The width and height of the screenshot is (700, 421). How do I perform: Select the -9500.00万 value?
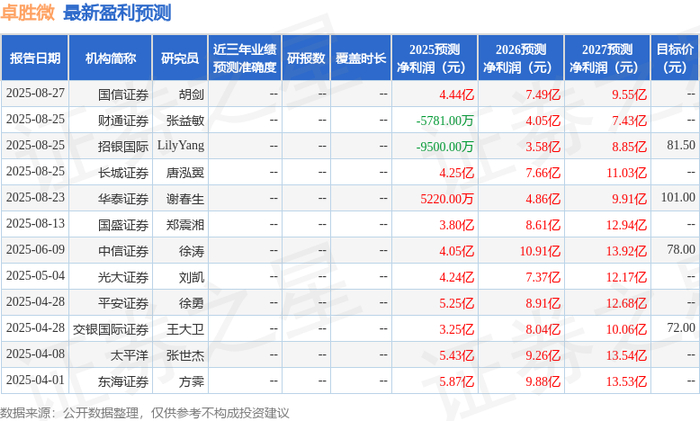pos(445,146)
